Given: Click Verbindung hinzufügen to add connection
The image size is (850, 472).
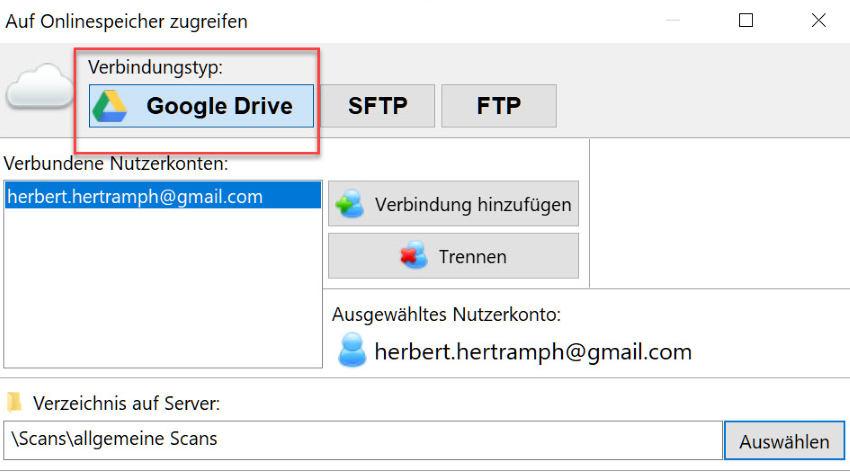Looking at the screenshot, I should (x=453, y=204).
